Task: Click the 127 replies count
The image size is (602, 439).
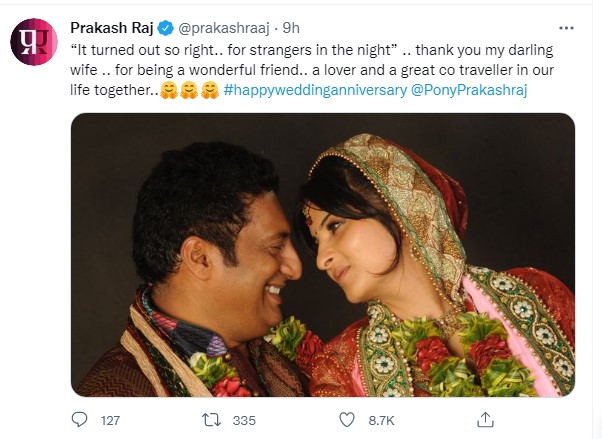Action: [109, 420]
